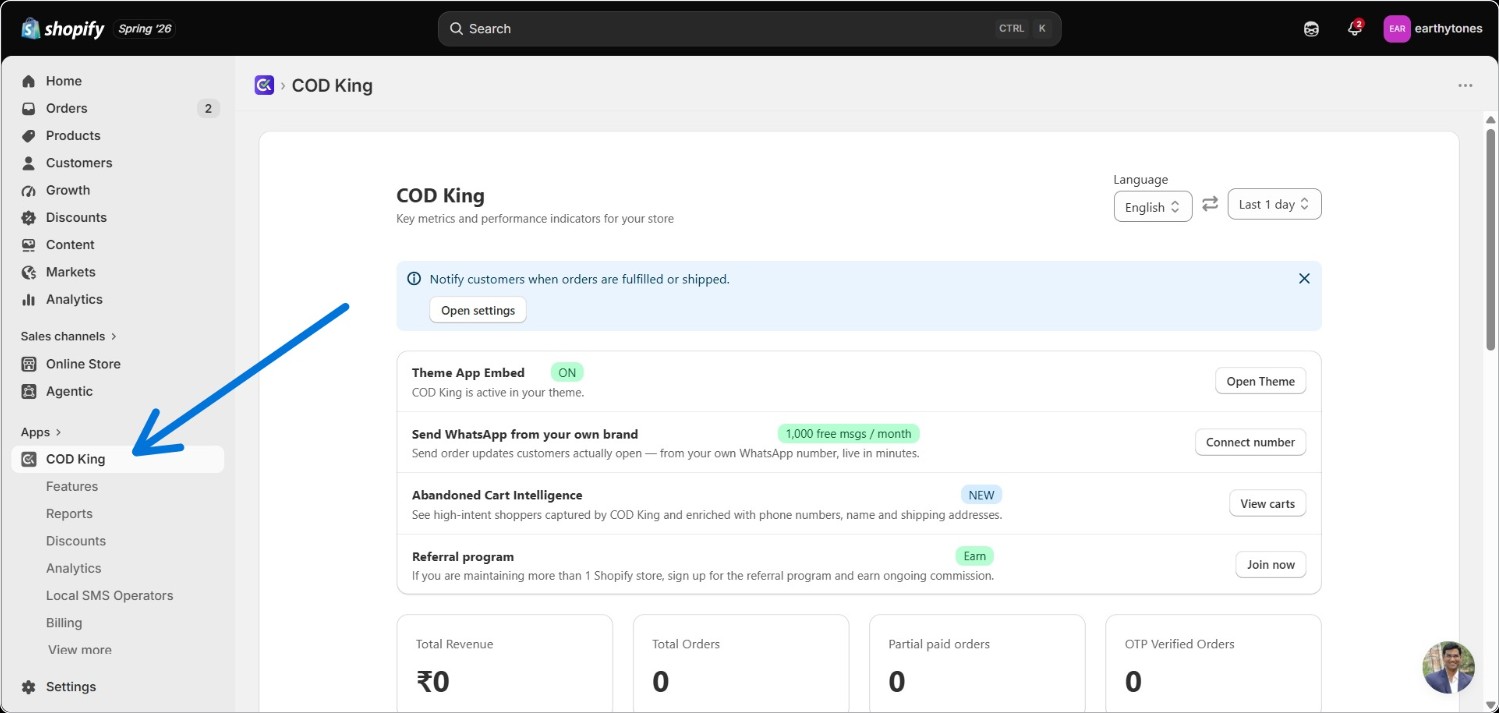The width and height of the screenshot is (1499, 713).
Task: Click the Orders inbox icon
Action: pyautogui.click(x=28, y=108)
